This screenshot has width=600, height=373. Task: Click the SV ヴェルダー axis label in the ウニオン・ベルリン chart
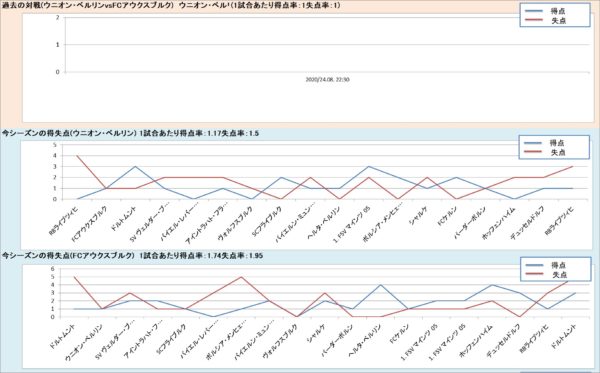tap(149, 224)
